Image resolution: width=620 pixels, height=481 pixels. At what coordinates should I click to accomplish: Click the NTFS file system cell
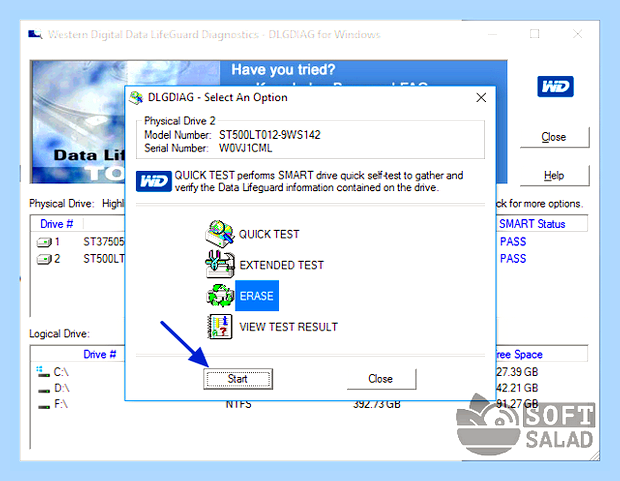click(238, 405)
